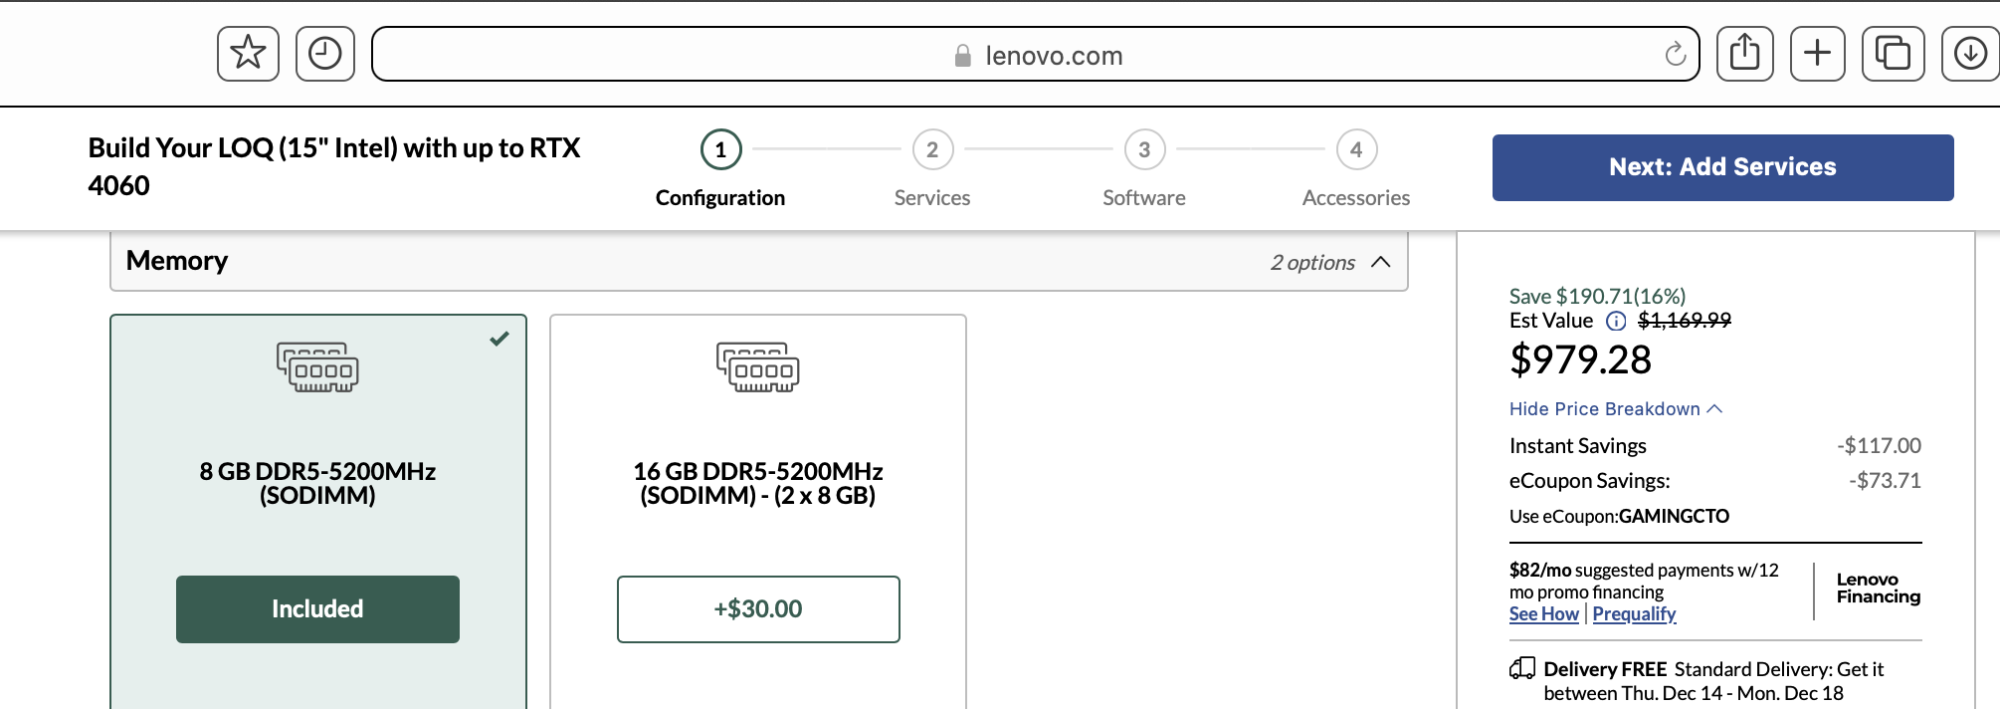
Task: Open a new tab with plus icon
Action: 1817,54
